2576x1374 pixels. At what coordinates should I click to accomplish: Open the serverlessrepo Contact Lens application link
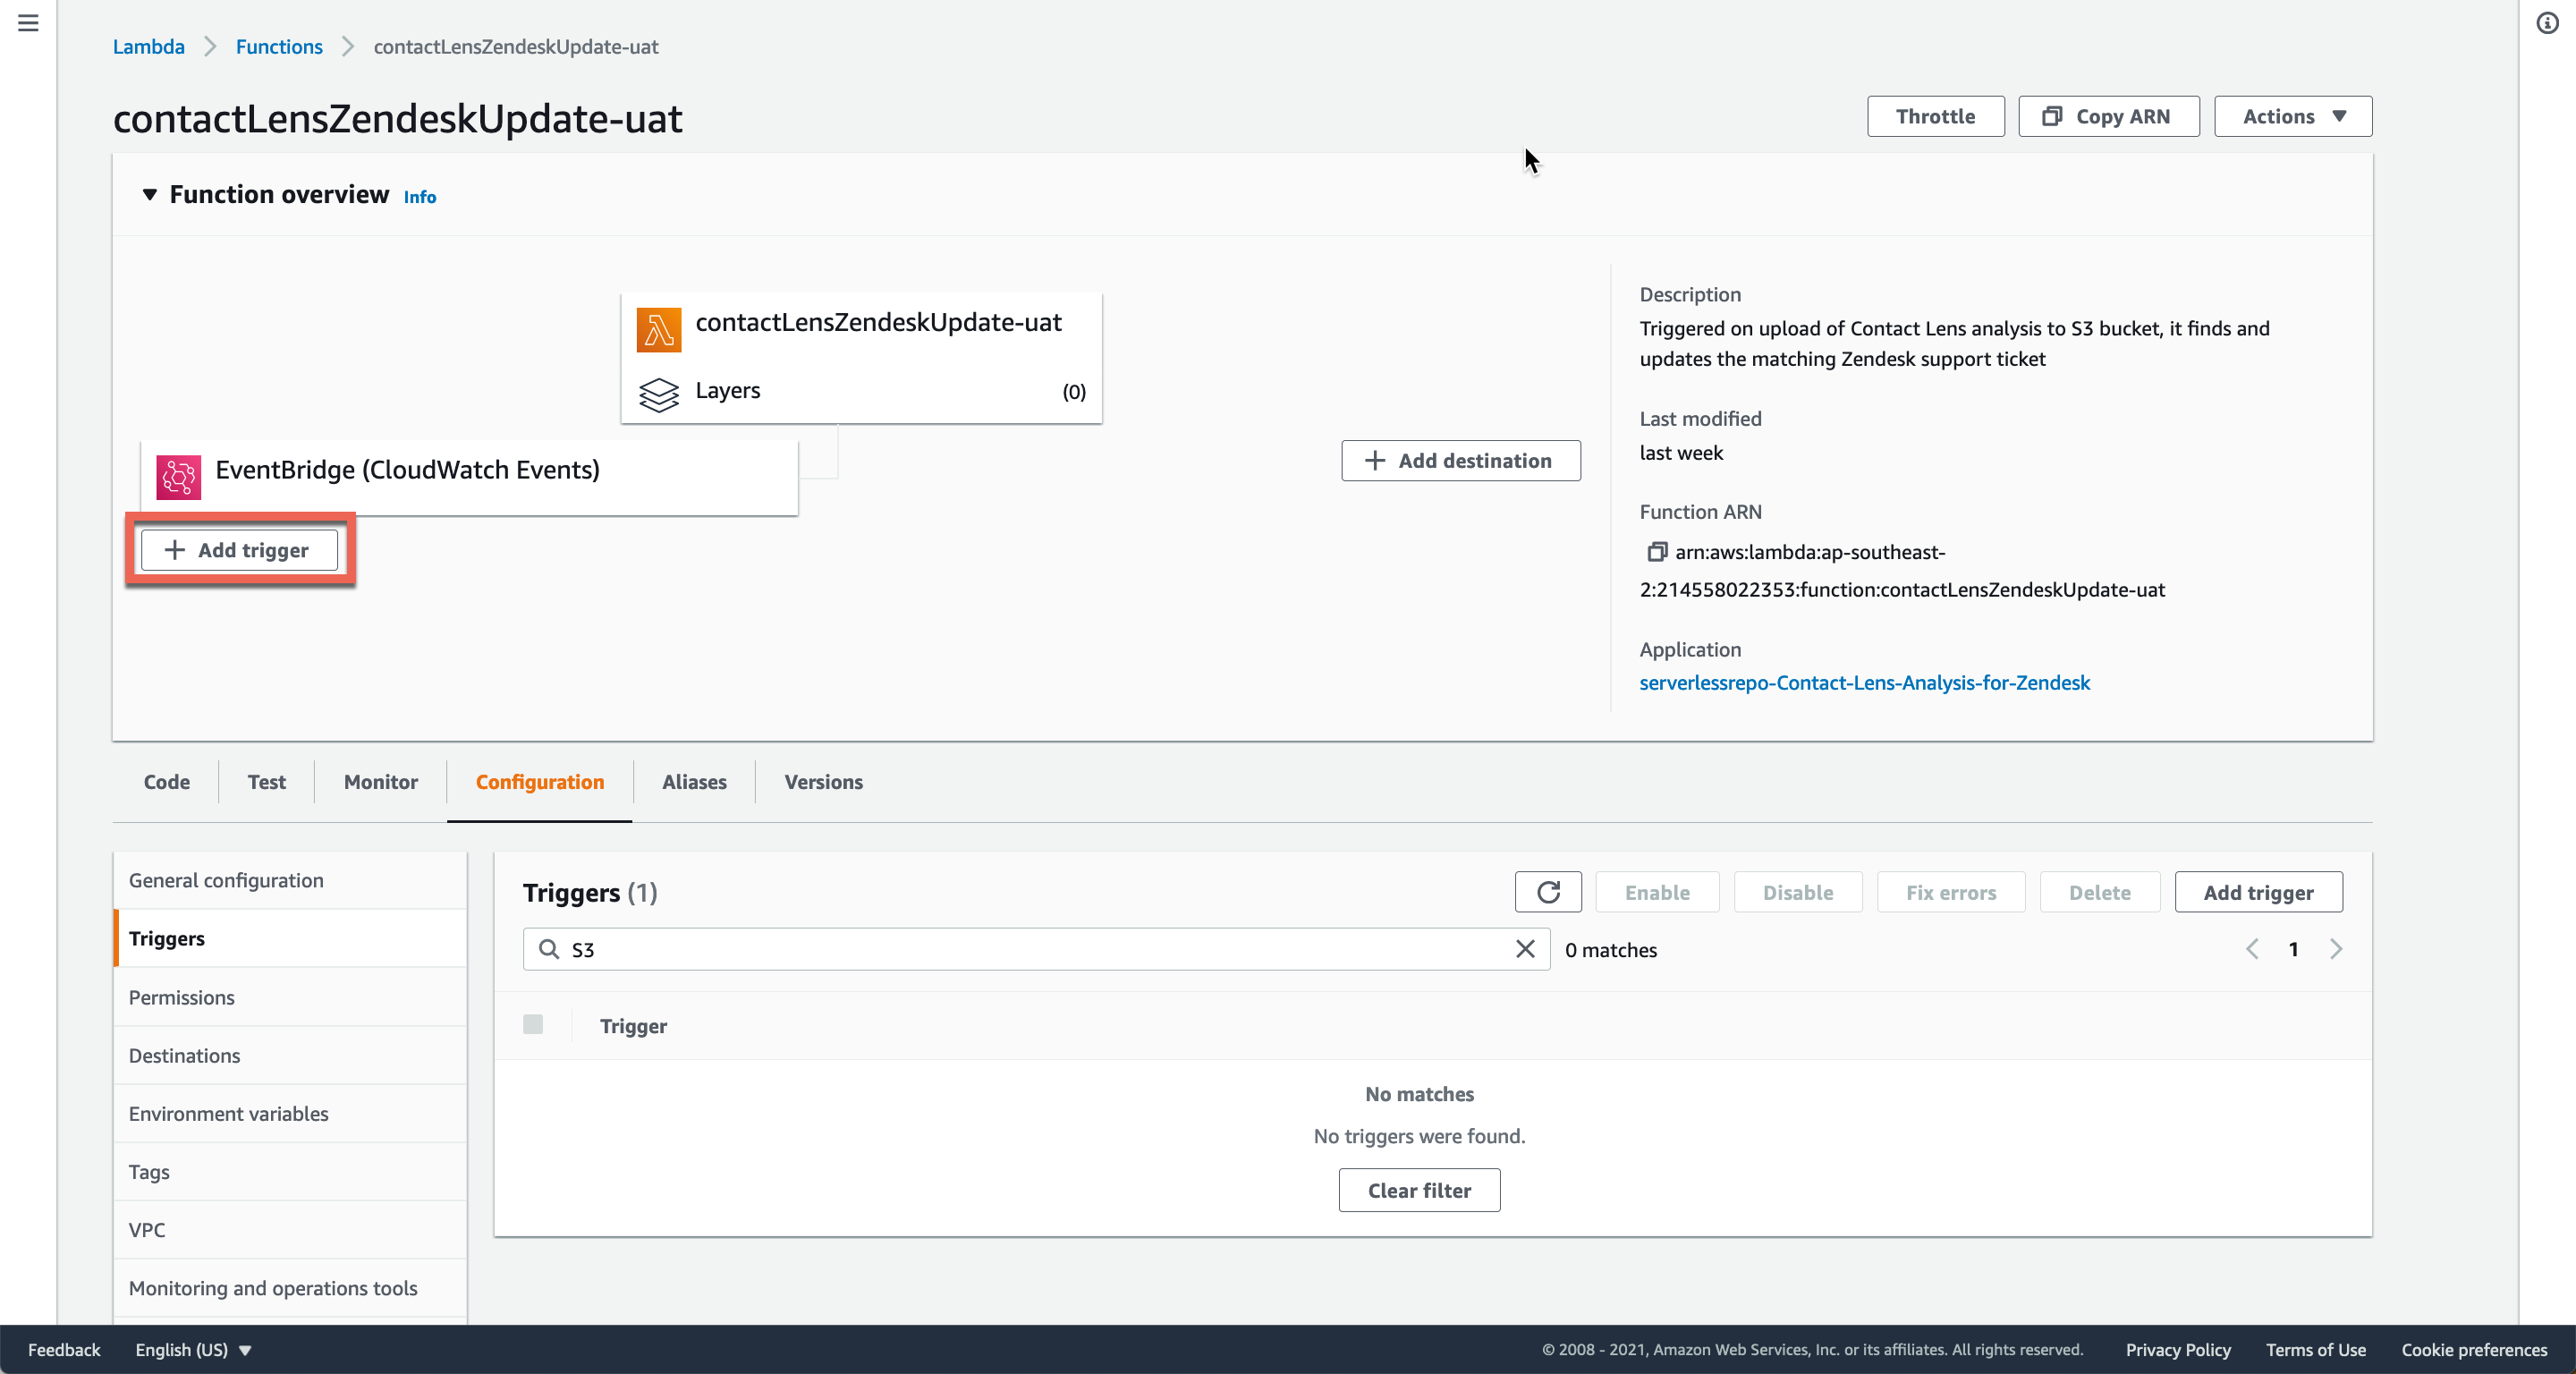click(x=1864, y=682)
